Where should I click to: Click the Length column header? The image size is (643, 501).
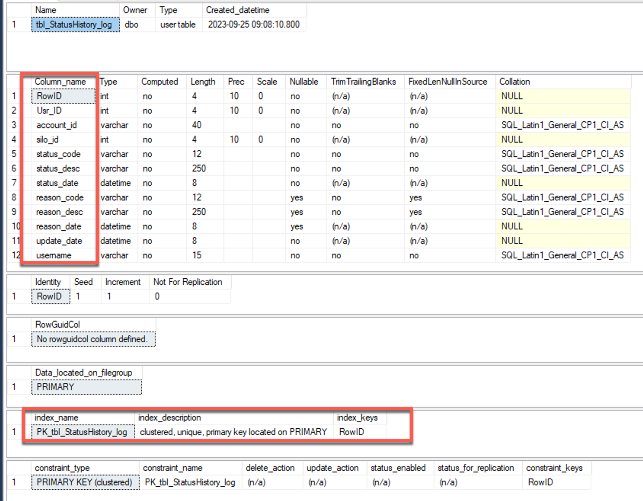point(203,81)
